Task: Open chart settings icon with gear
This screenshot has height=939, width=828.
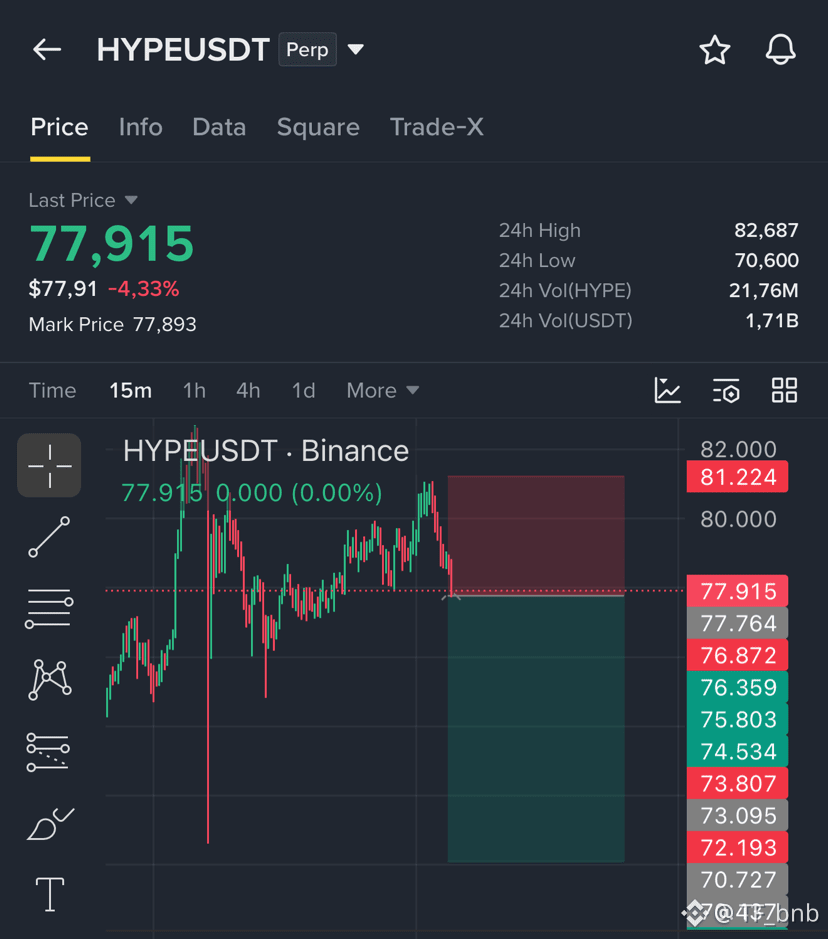Action: pos(726,390)
